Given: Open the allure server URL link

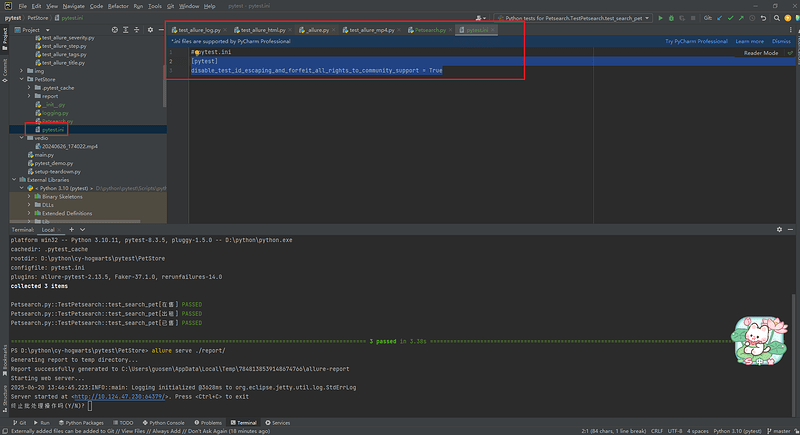Looking at the screenshot, I should click(119, 397).
